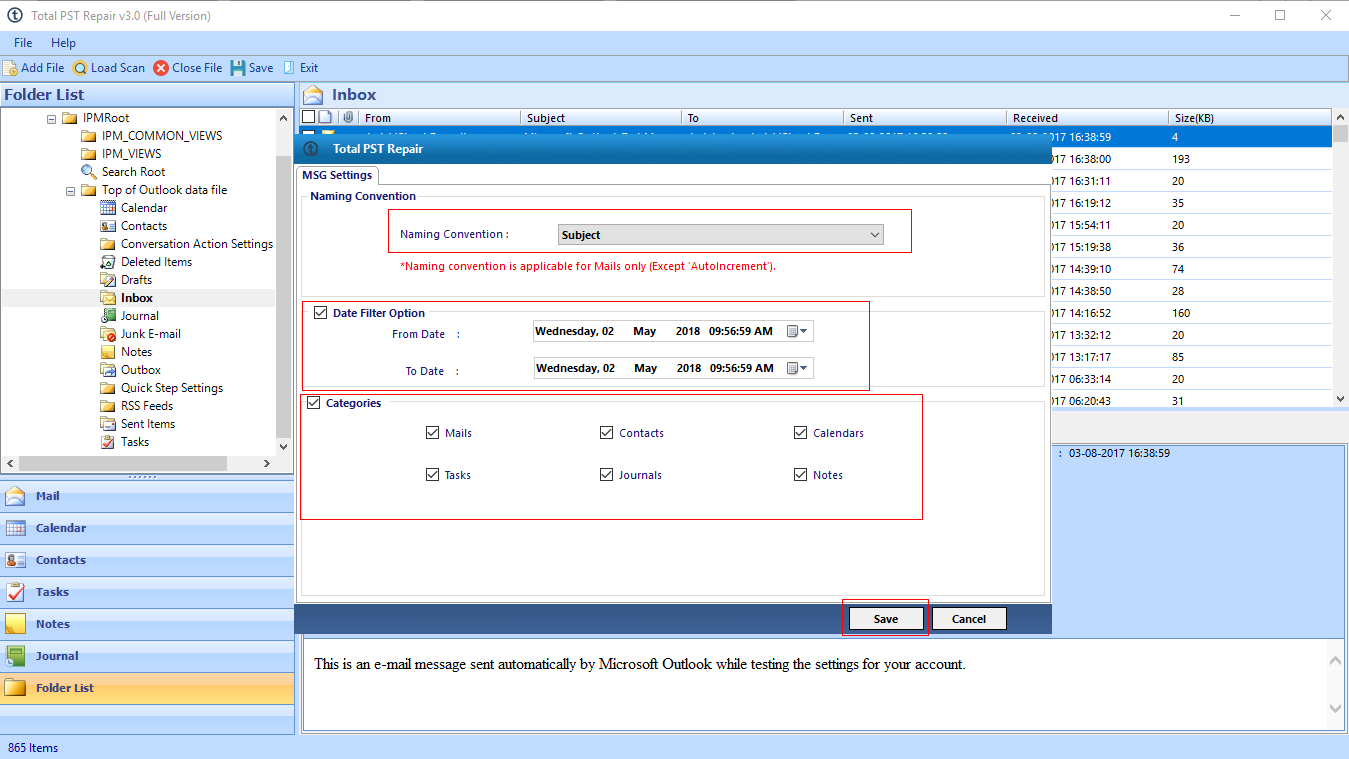Sort emails by Sent column header
Viewport: 1349px width, 759px height.
tap(925, 118)
